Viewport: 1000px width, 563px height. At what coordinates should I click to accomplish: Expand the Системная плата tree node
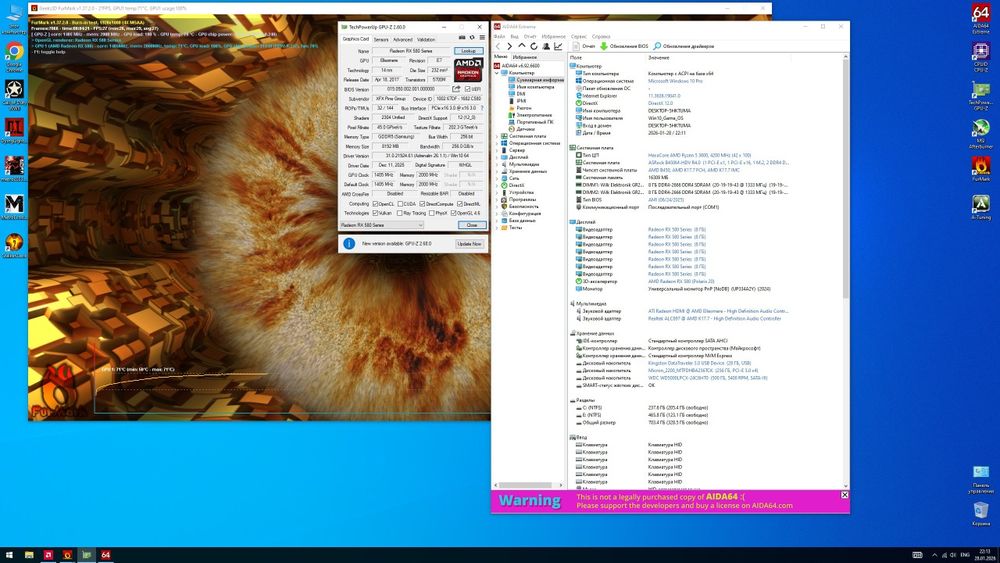point(497,136)
